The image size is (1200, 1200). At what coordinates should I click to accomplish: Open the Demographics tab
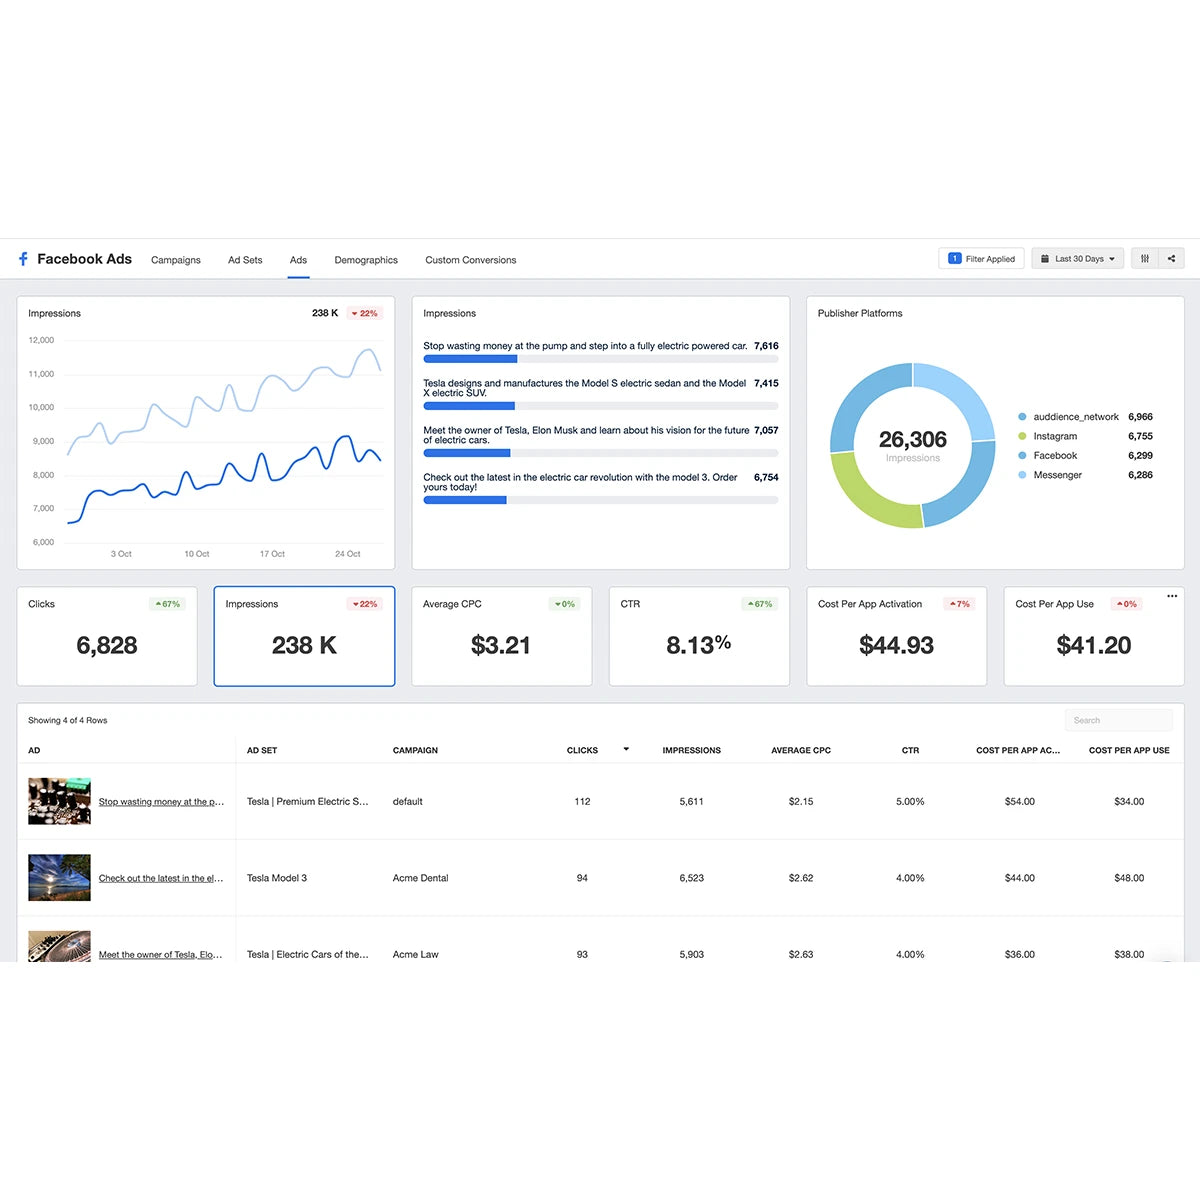pos(366,260)
